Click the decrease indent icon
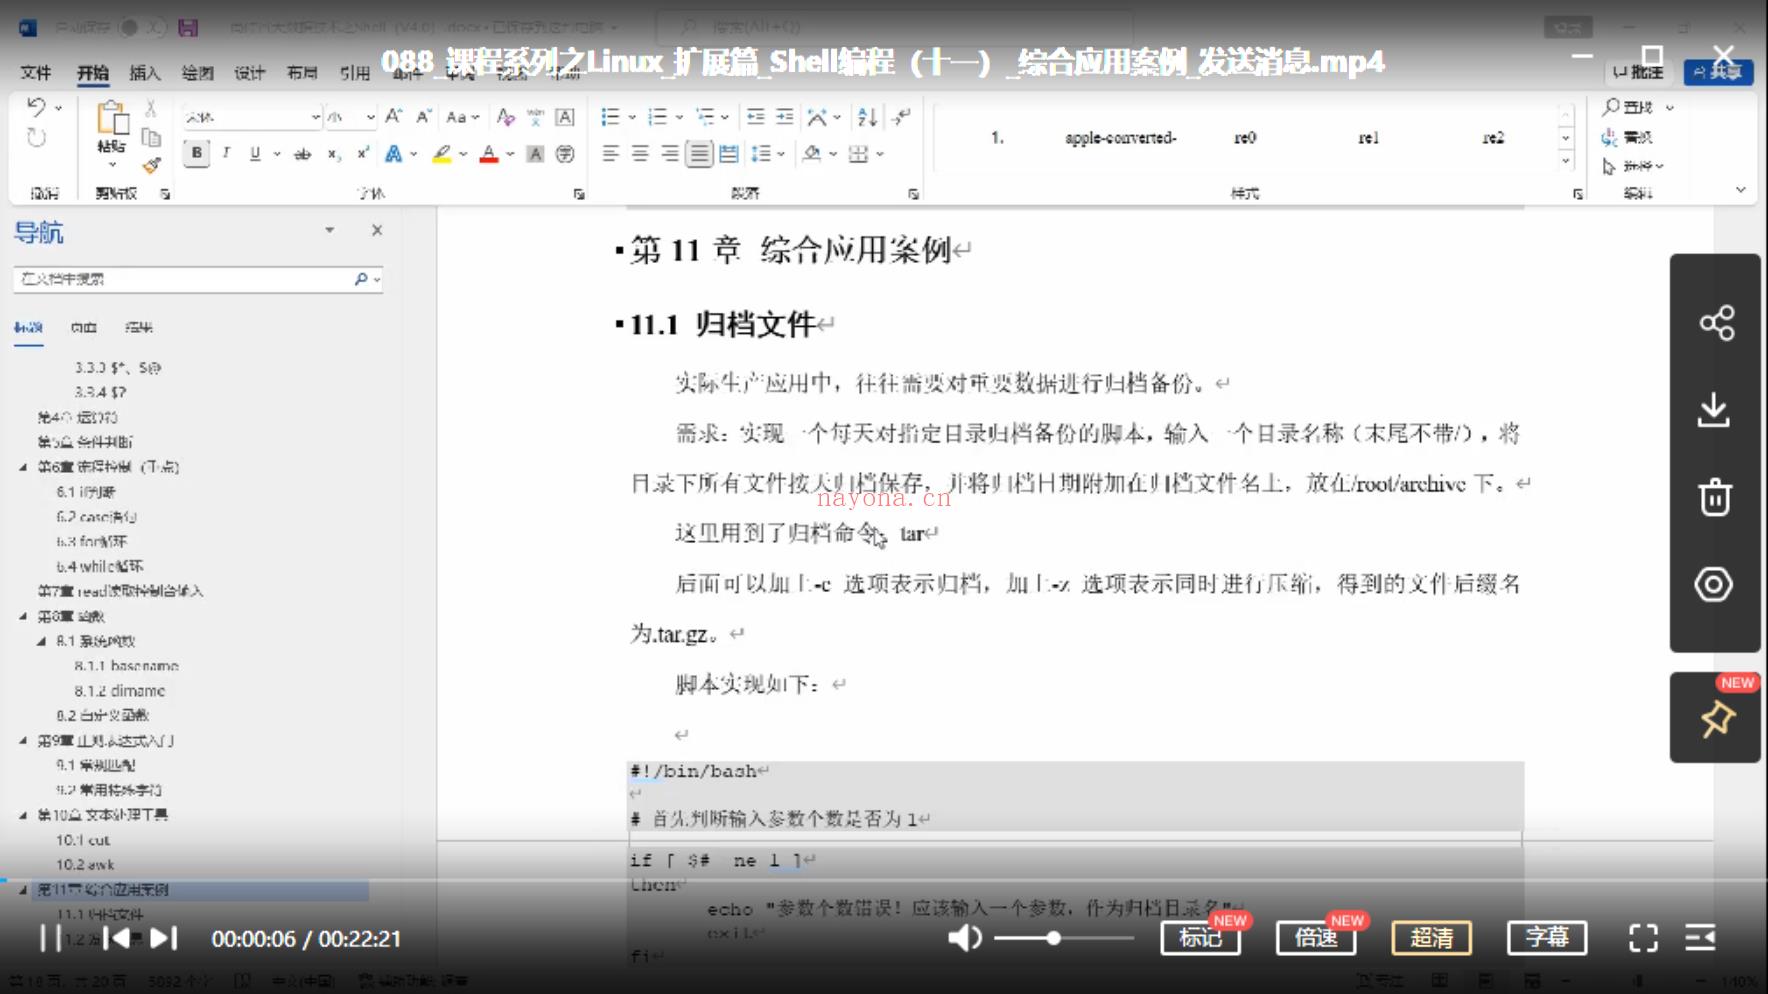 pos(756,117)
